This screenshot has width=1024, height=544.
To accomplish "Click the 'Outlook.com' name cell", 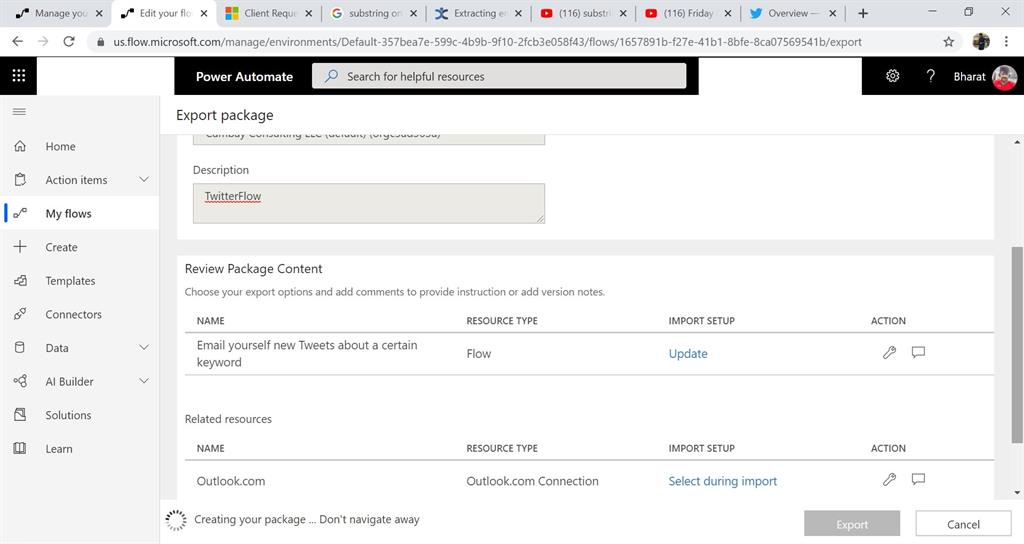I will 231,481.
